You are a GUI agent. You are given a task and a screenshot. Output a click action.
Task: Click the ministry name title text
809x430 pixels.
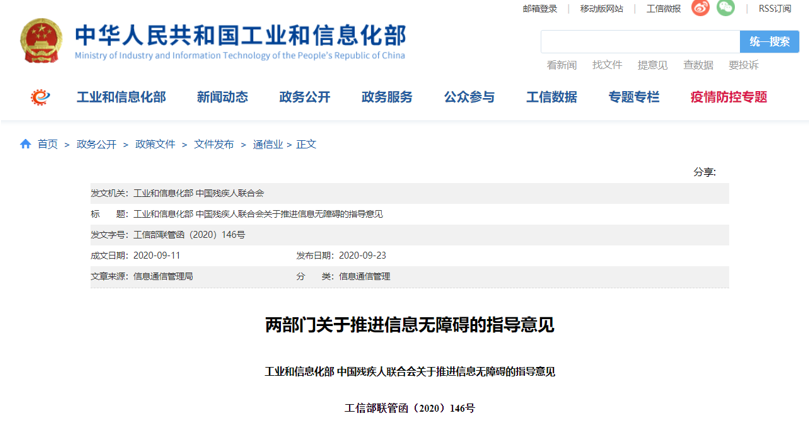coord(240,35)
